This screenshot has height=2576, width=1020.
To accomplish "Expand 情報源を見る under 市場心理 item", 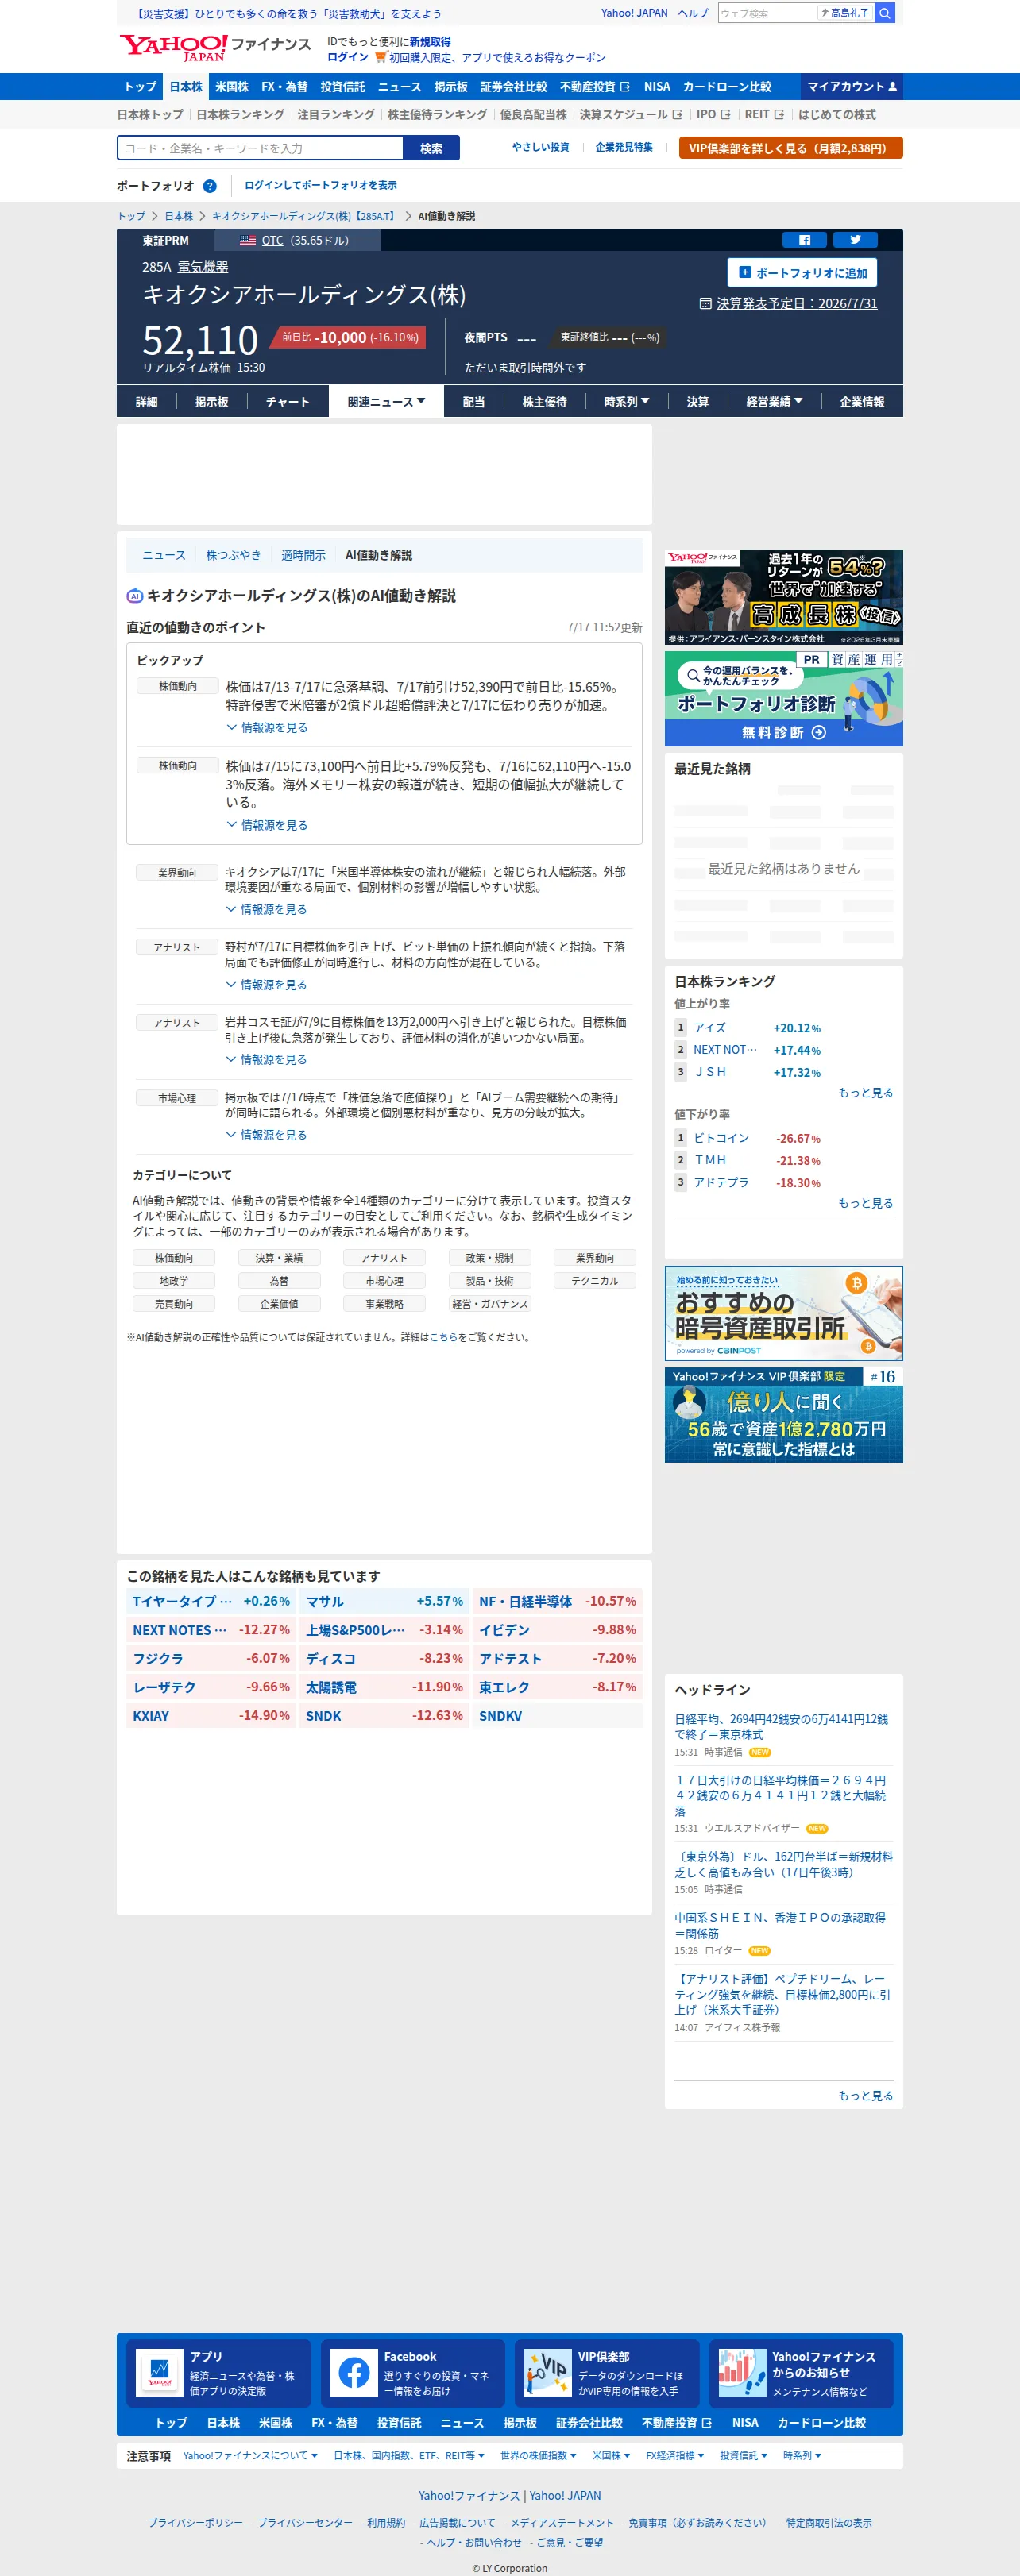I will [266, 1135].
